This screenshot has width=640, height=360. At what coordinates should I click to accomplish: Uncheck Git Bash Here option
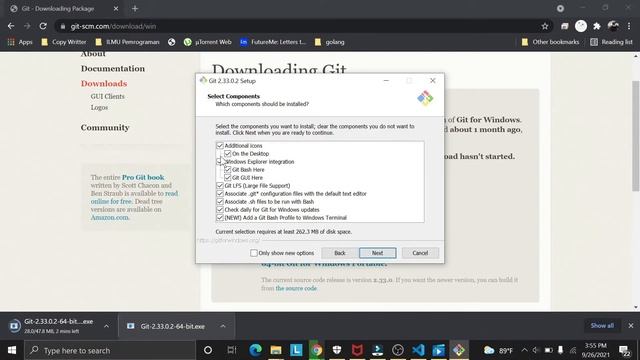pyautogui.click(x=228, y=170)
